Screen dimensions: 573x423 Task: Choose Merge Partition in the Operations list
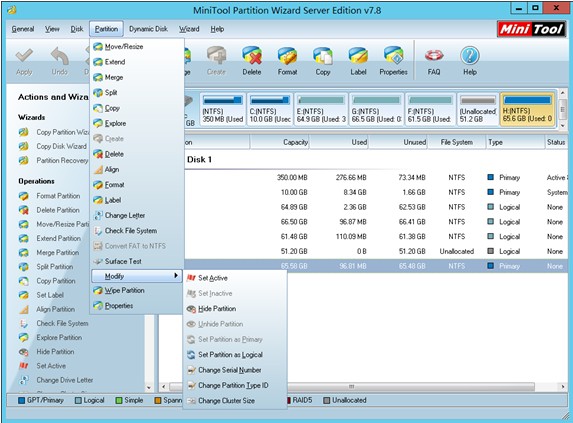[x=49, y=252]
